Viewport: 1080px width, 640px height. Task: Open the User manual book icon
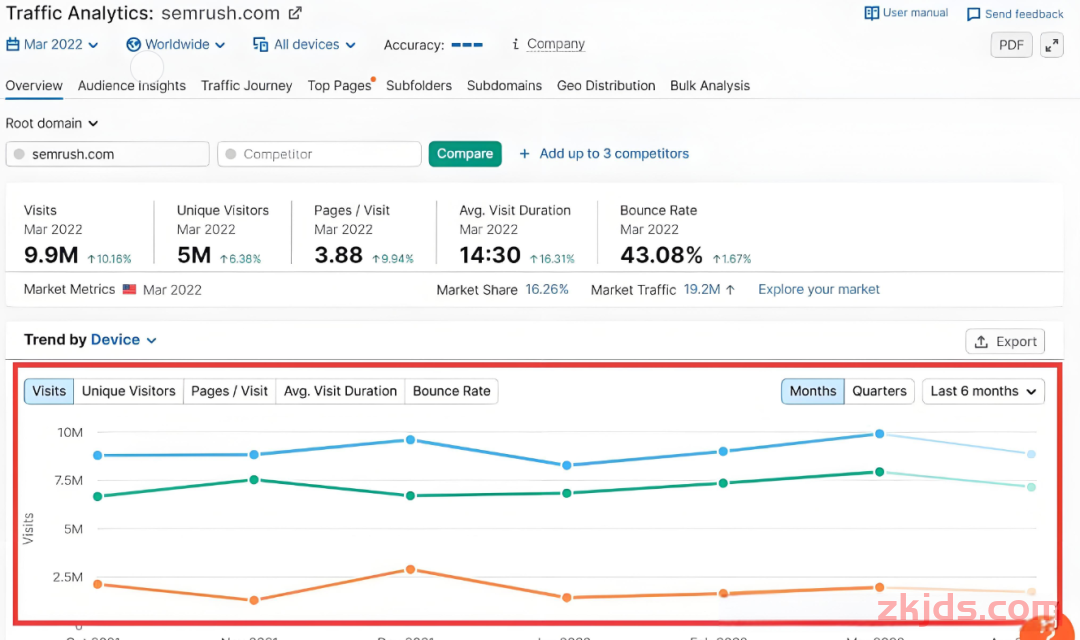(x=871, y=13)
